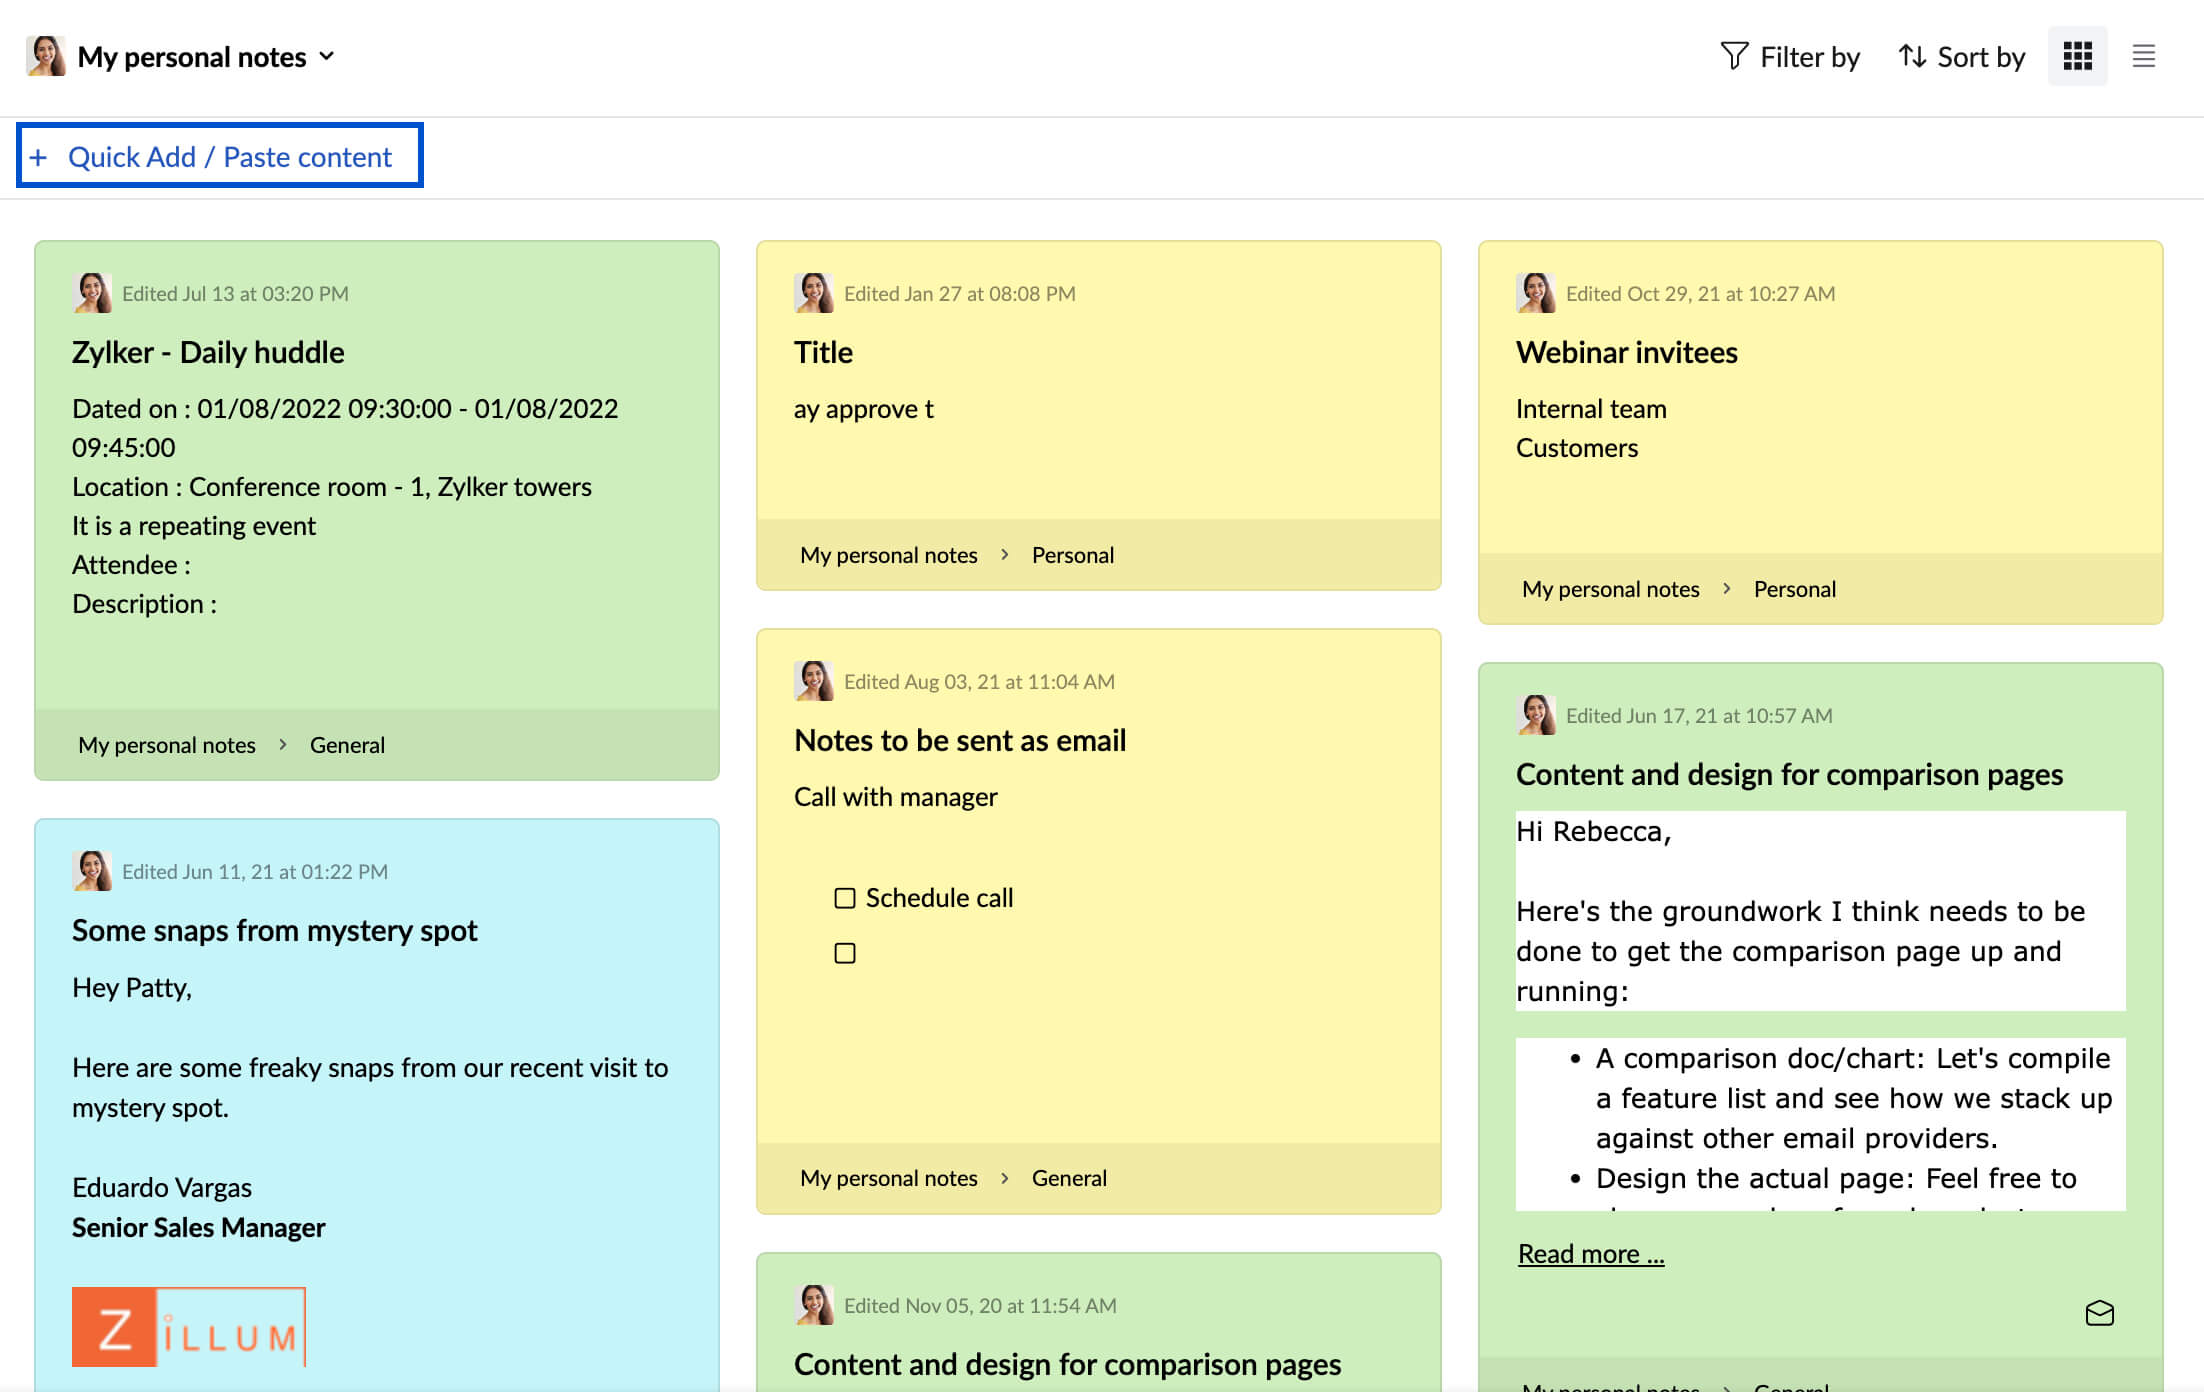The image size is (2204, 1392).
Task: Click profile avatar beside My personal notes
Action: (x=46, y=56)
